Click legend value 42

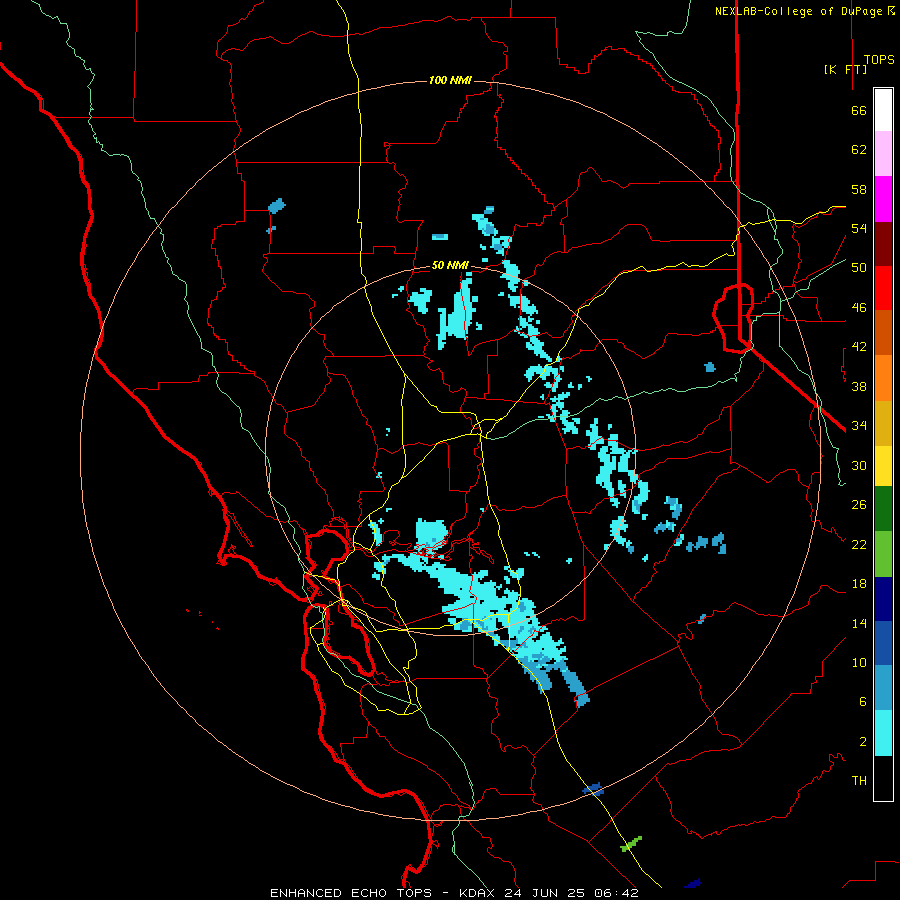coord(859,347)
